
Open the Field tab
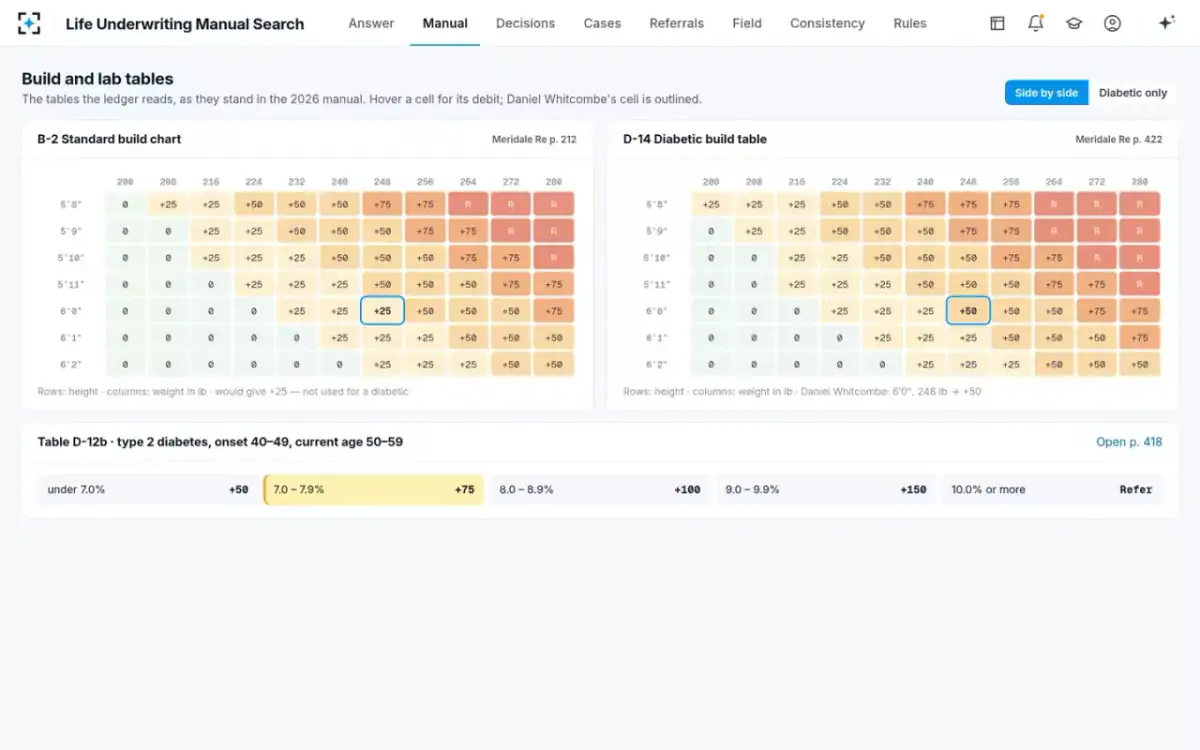tap(747, 23)
